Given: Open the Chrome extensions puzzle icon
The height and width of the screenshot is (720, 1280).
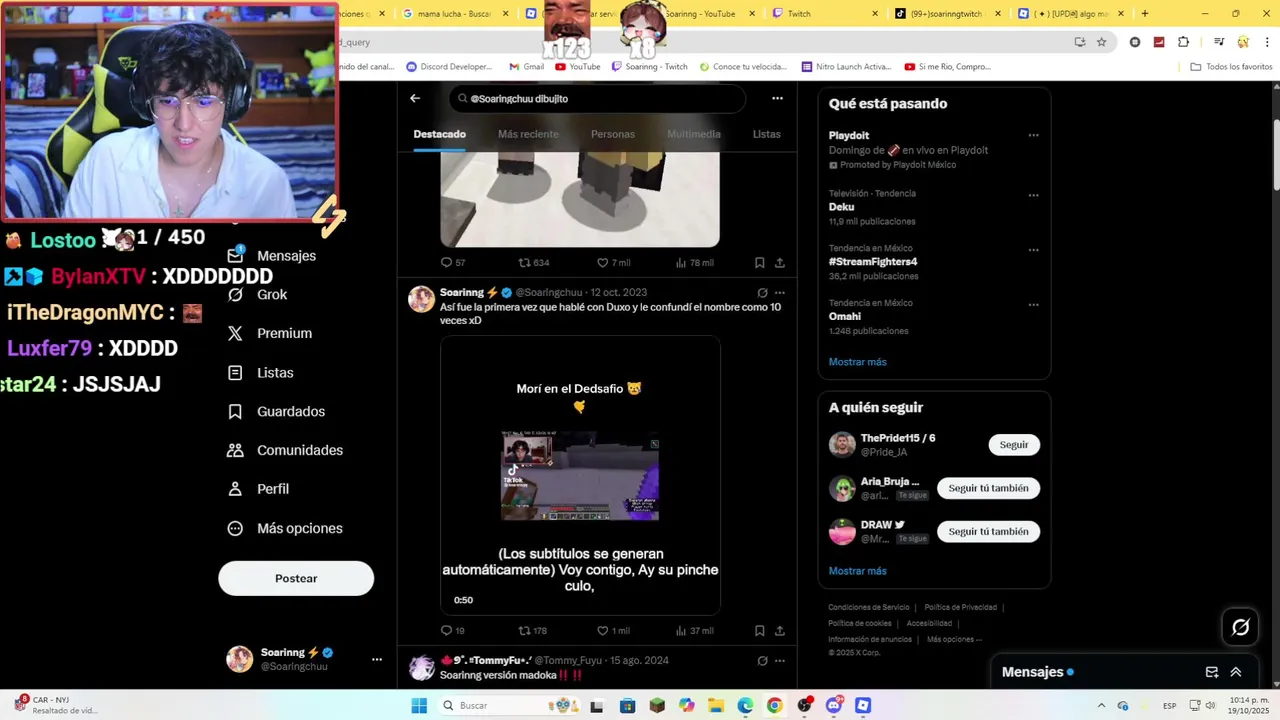Looking at the screenshot, I should (x=1183, y=42).
